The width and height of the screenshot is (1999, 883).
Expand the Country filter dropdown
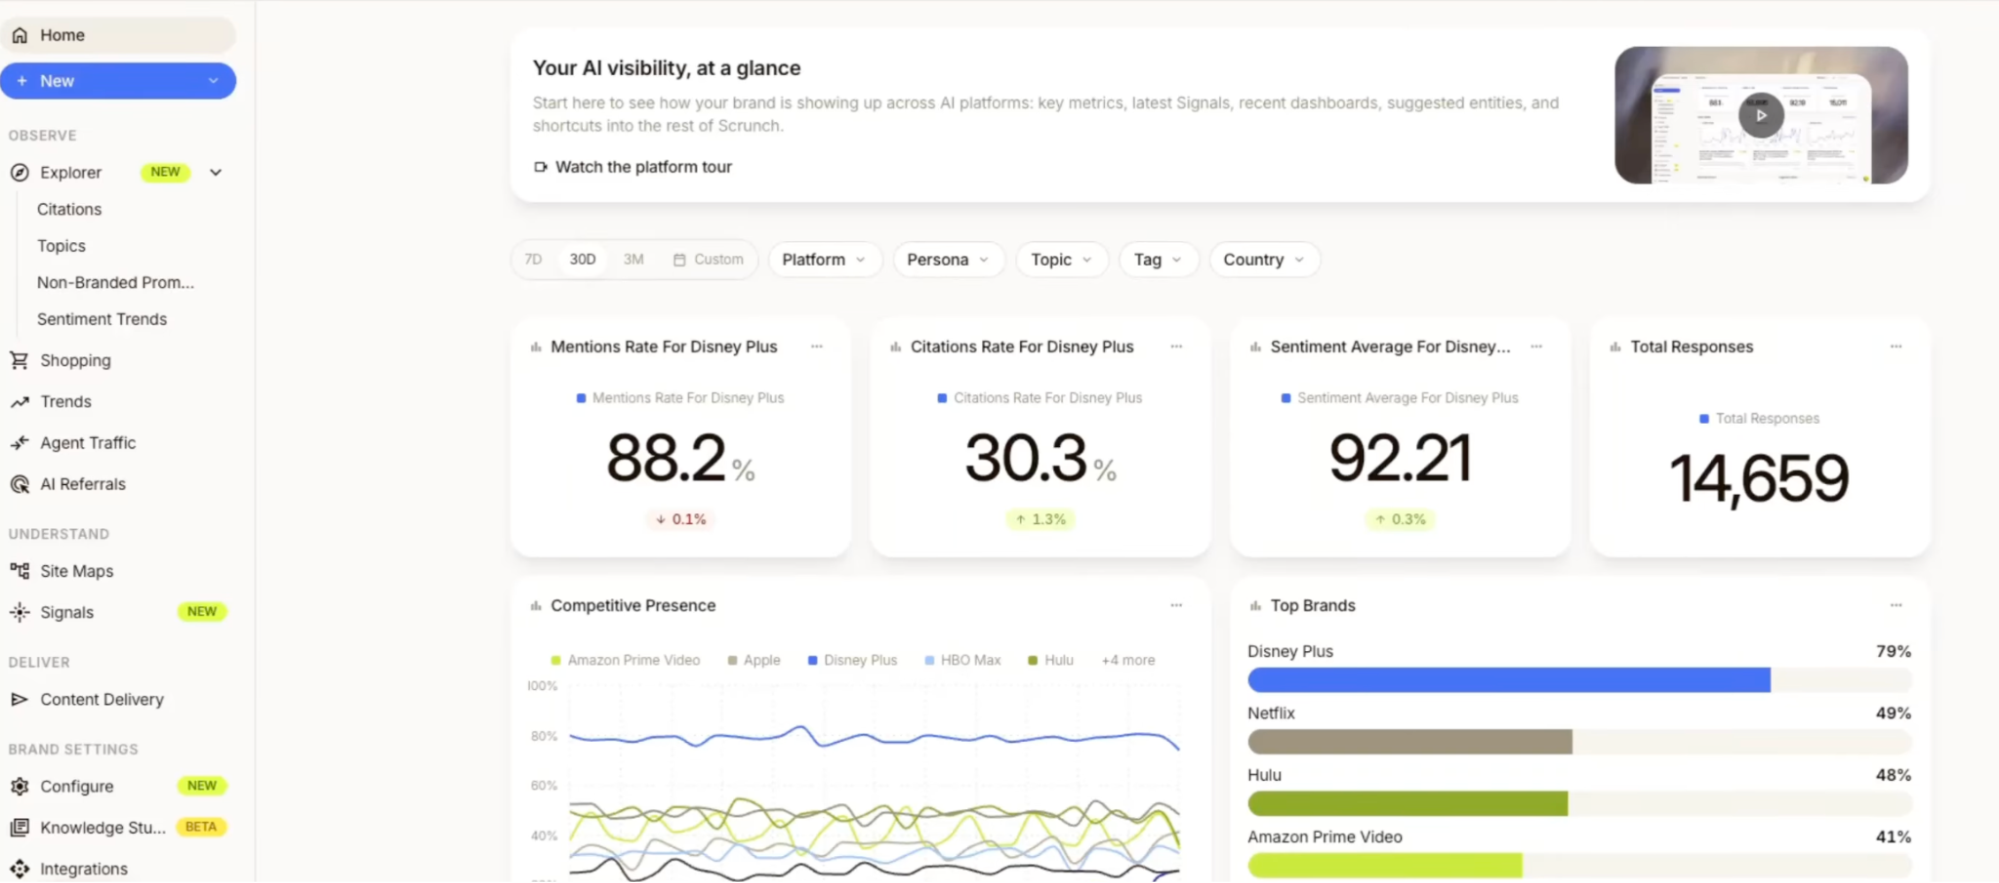pyautogui.click(x=1264, y=259)
